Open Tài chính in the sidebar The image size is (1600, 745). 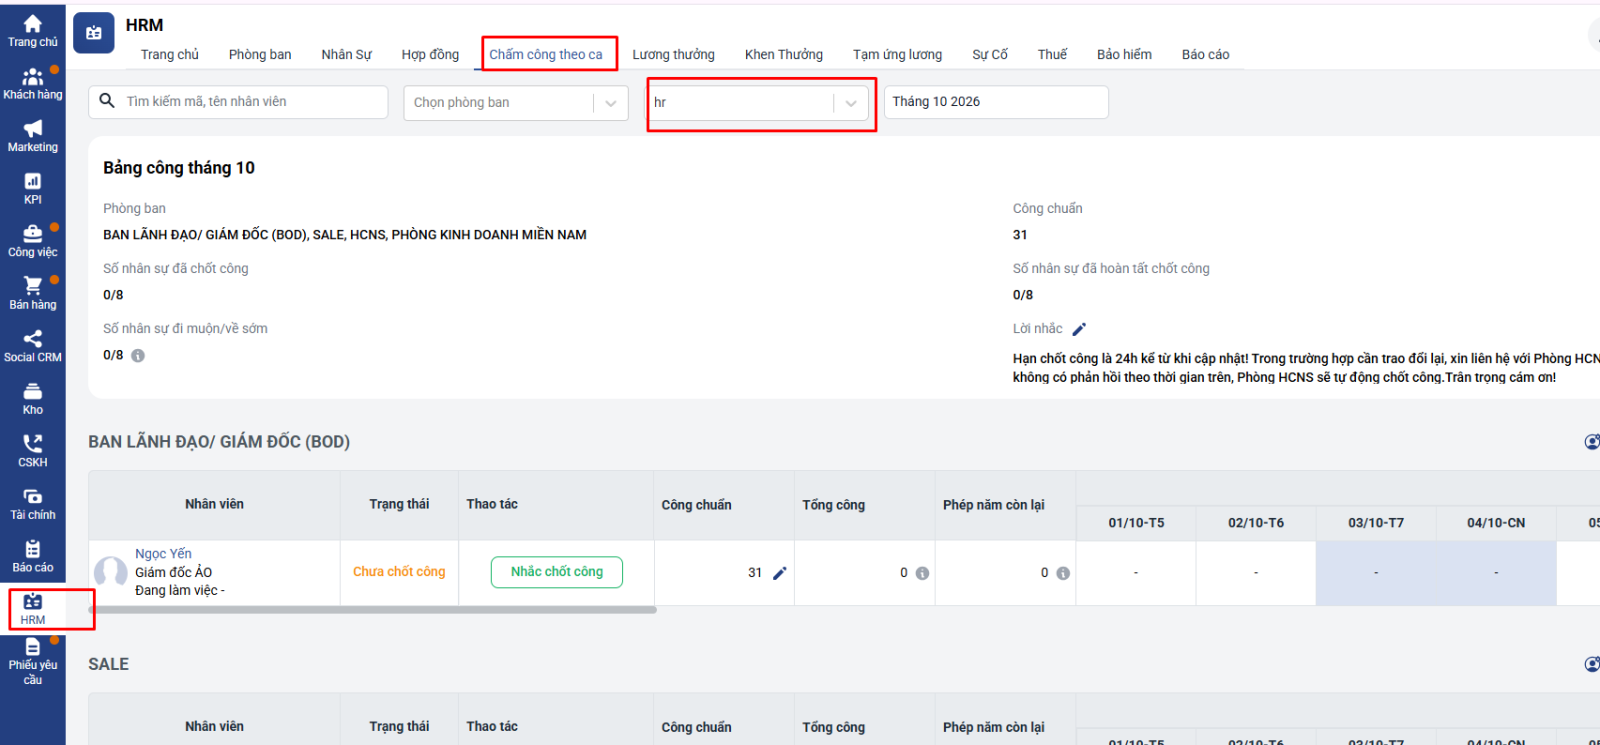tap(33, 504)
